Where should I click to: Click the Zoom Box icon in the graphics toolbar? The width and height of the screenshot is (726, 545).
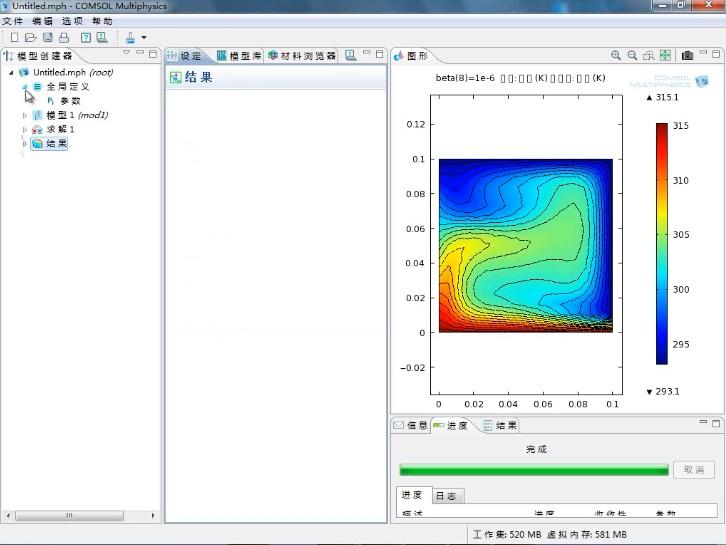pos(649,56)
